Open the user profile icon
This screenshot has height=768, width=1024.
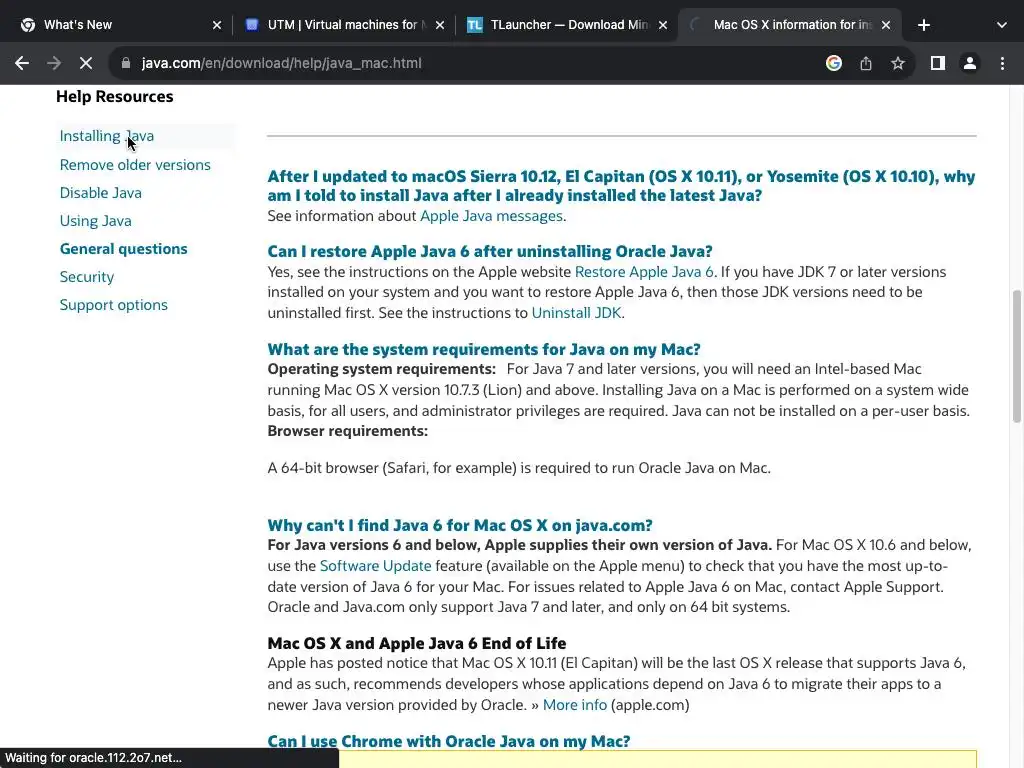[970, 63]
